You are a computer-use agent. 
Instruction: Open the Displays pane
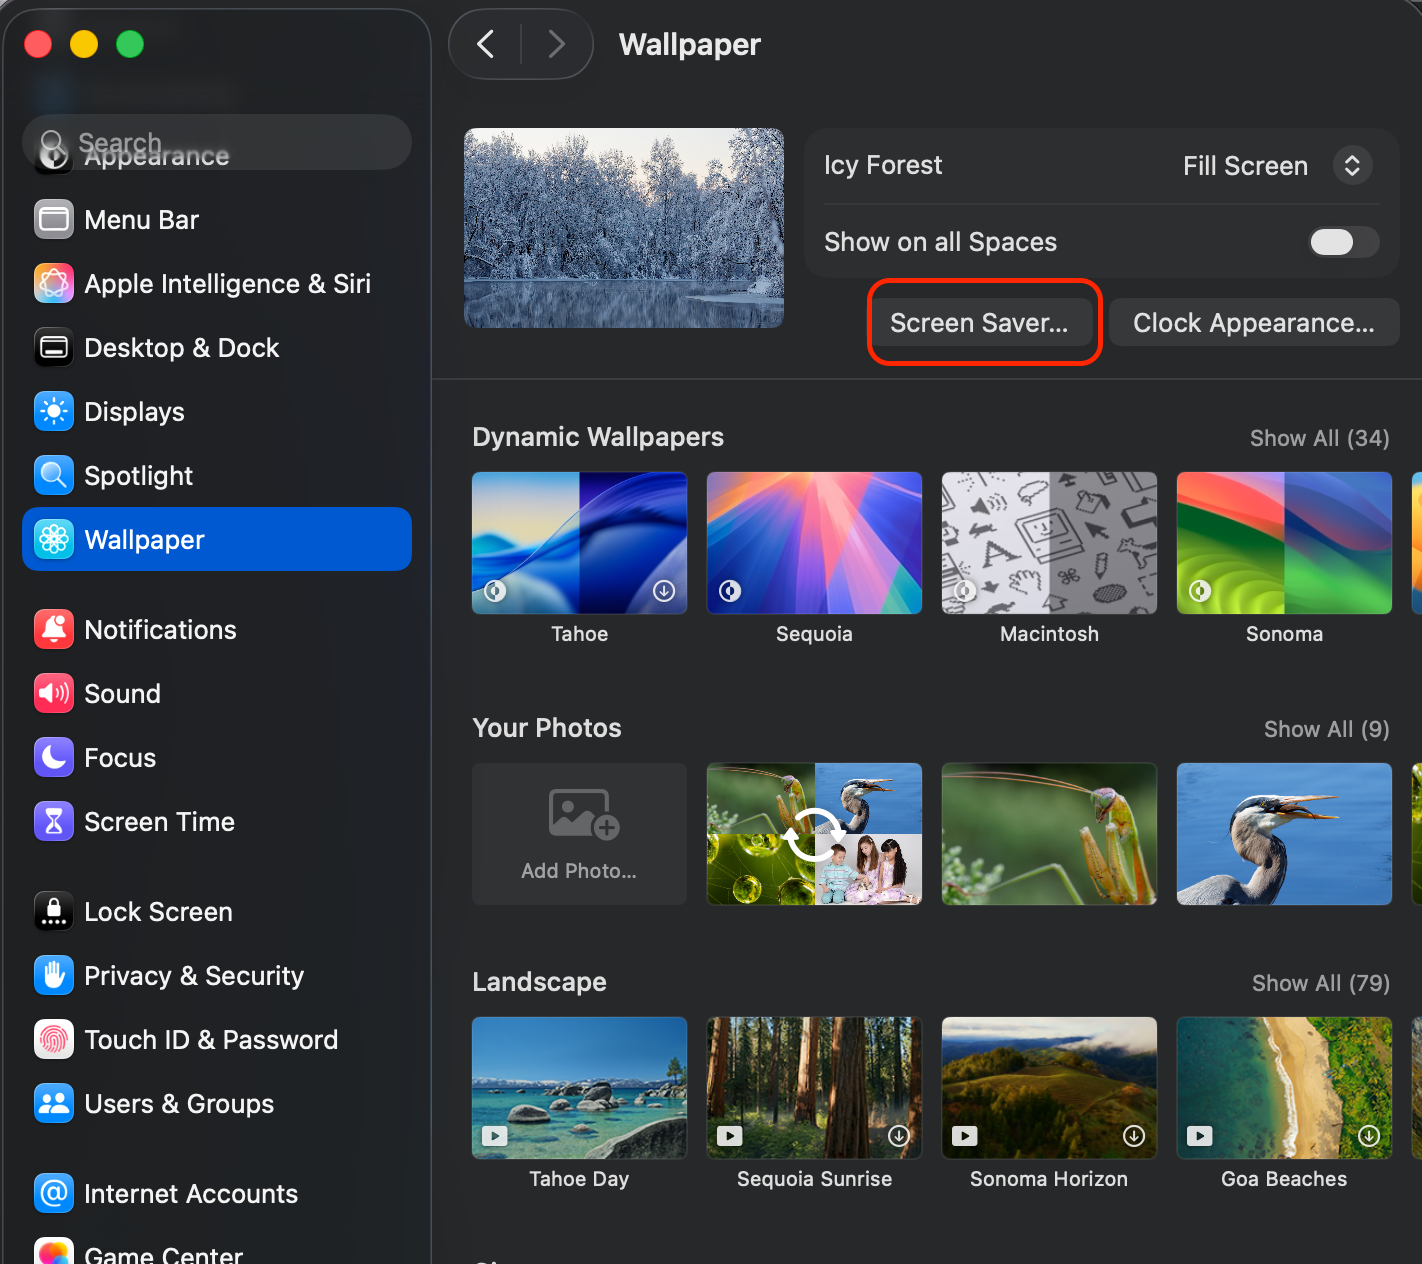click(217, 412)
